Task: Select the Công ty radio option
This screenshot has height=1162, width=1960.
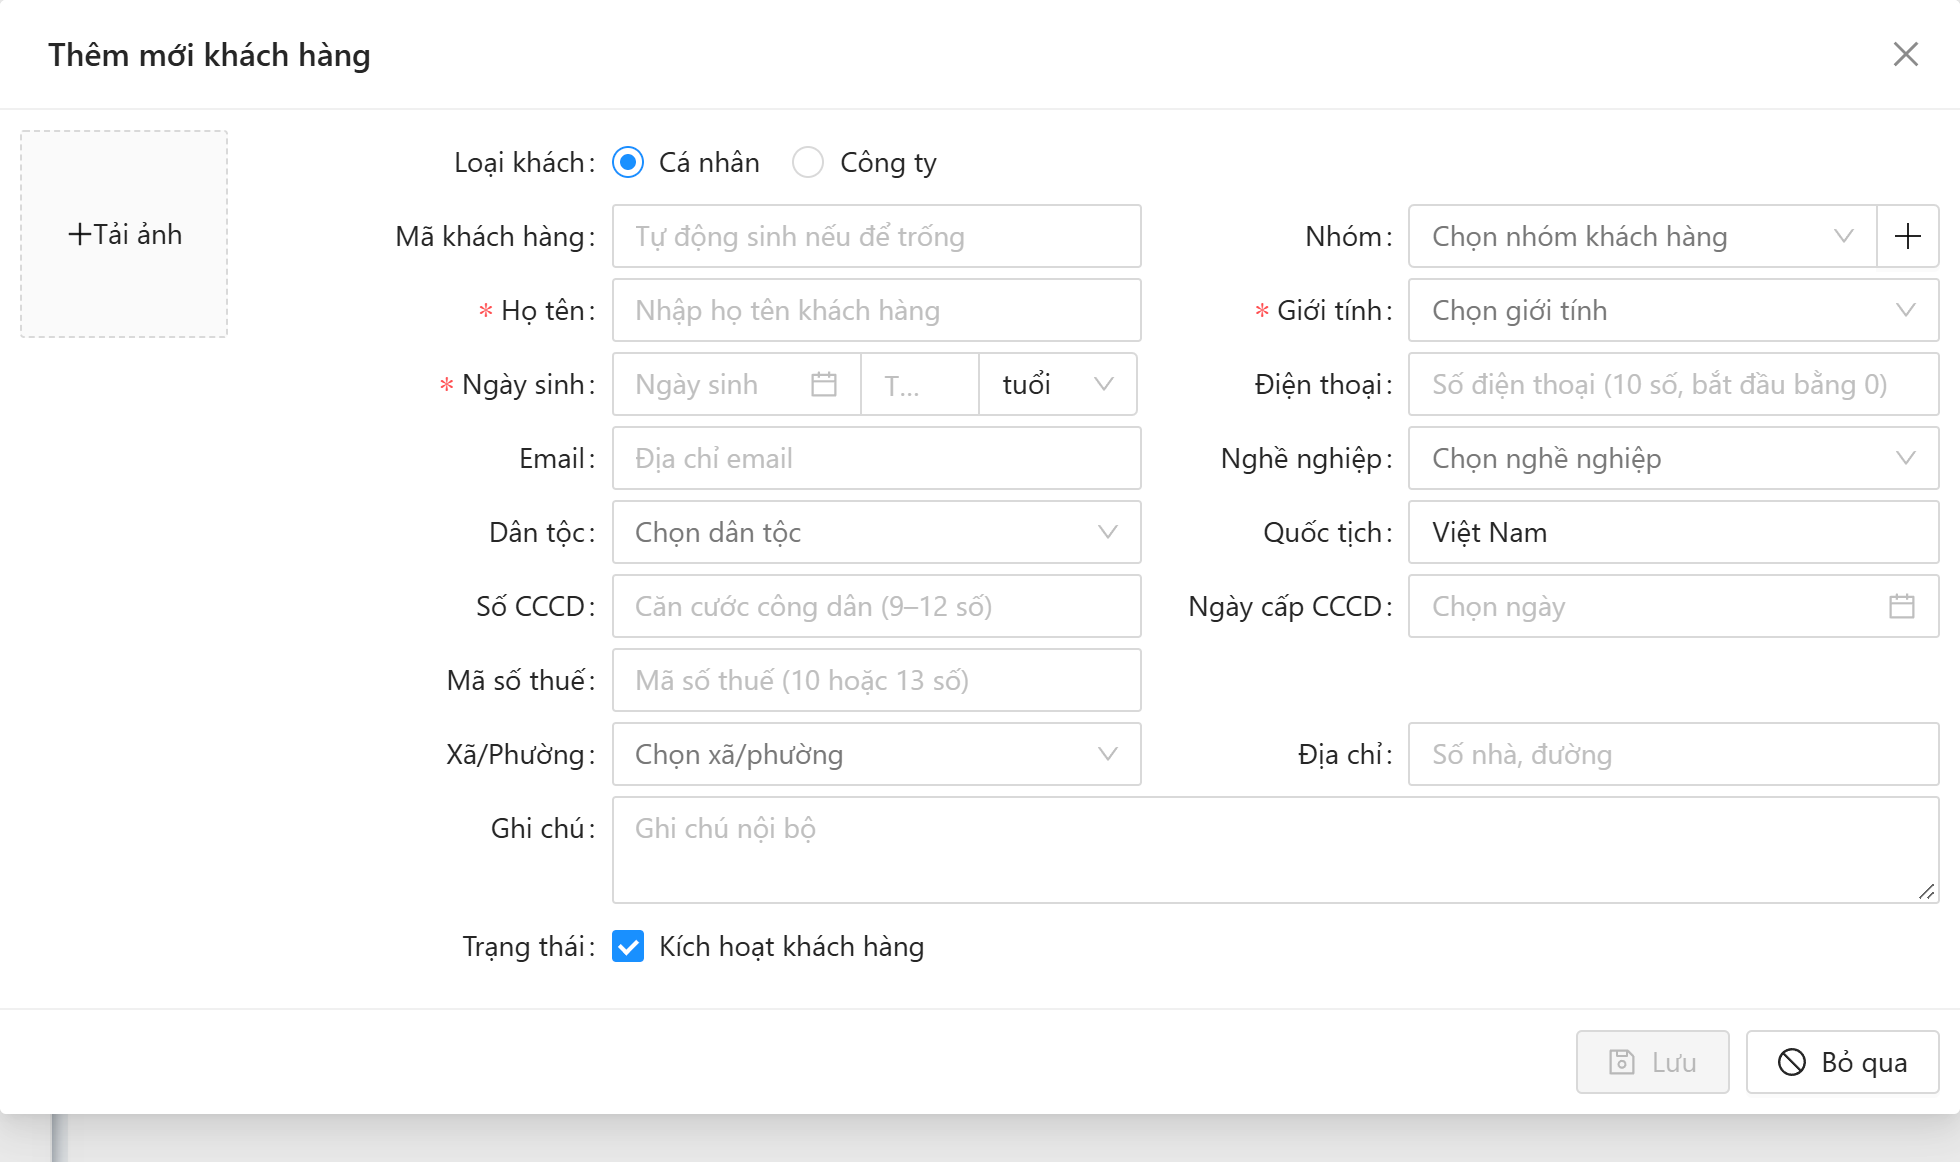Action: pos(808,162)
